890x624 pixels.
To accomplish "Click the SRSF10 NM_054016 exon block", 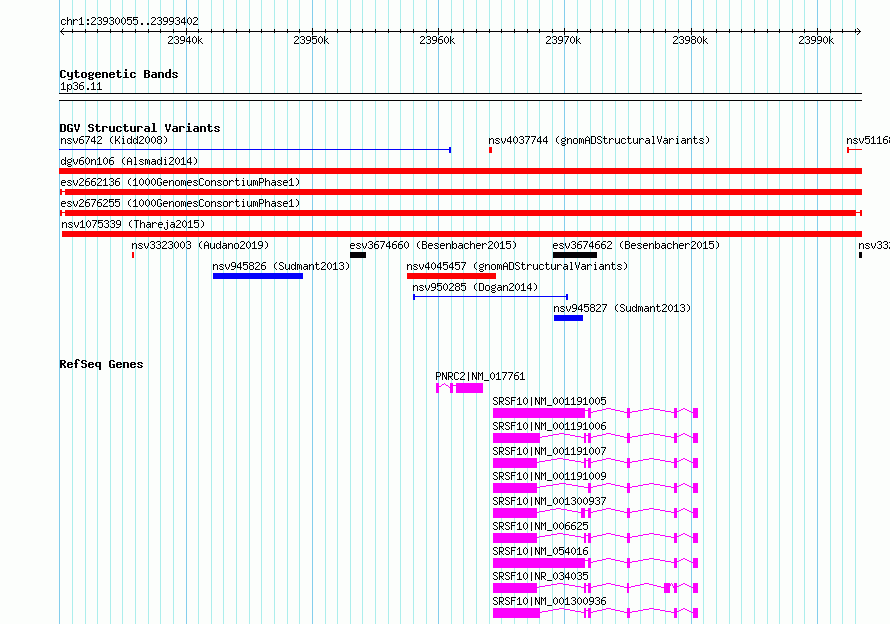I will click(x=539, y=563).
